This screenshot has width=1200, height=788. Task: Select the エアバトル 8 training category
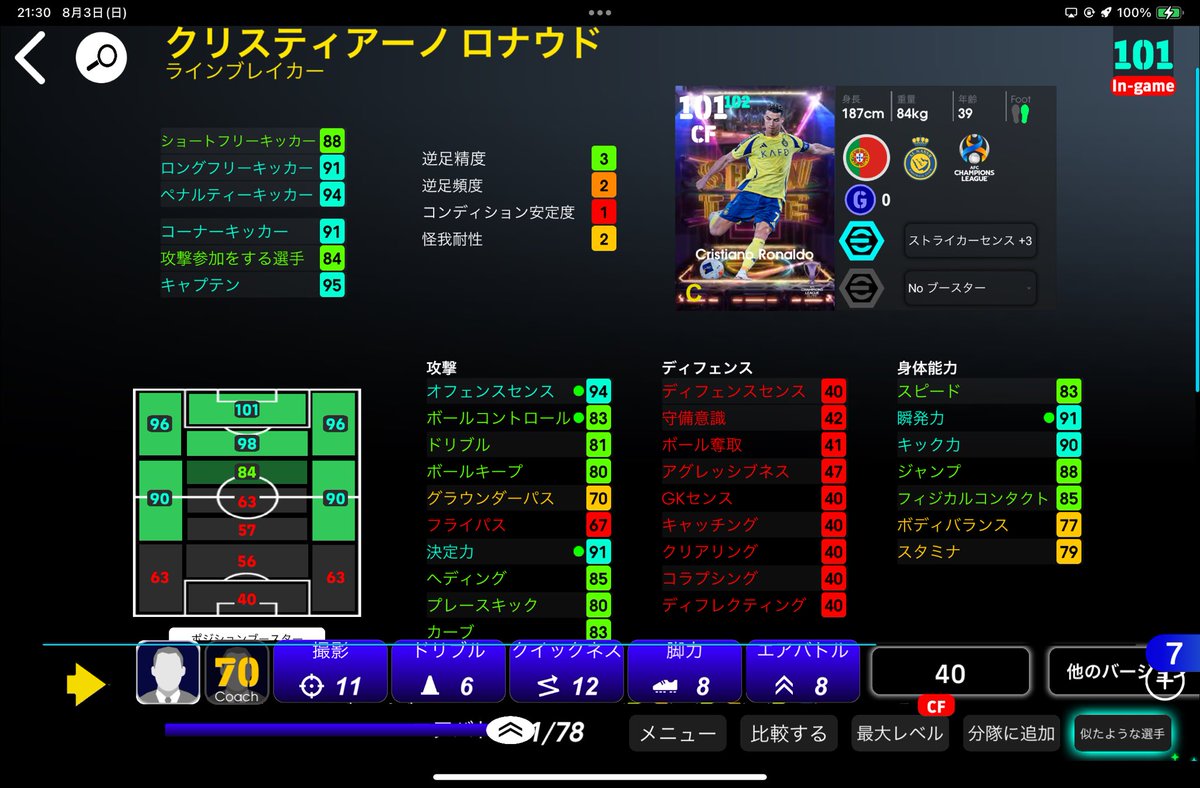(802, 671)
